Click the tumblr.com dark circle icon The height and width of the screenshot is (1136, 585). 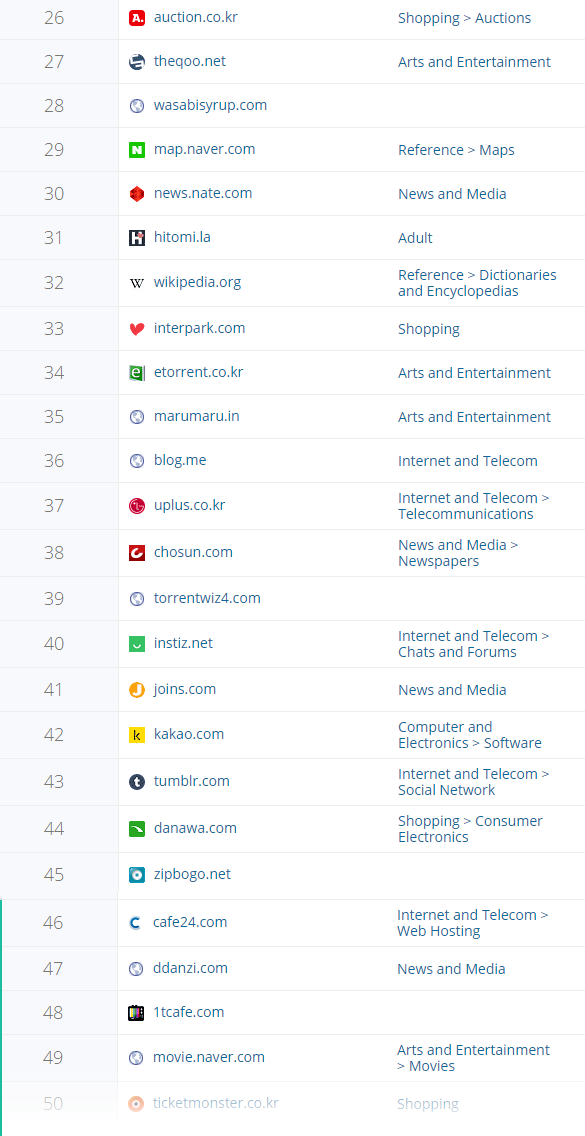coord(137,782)
